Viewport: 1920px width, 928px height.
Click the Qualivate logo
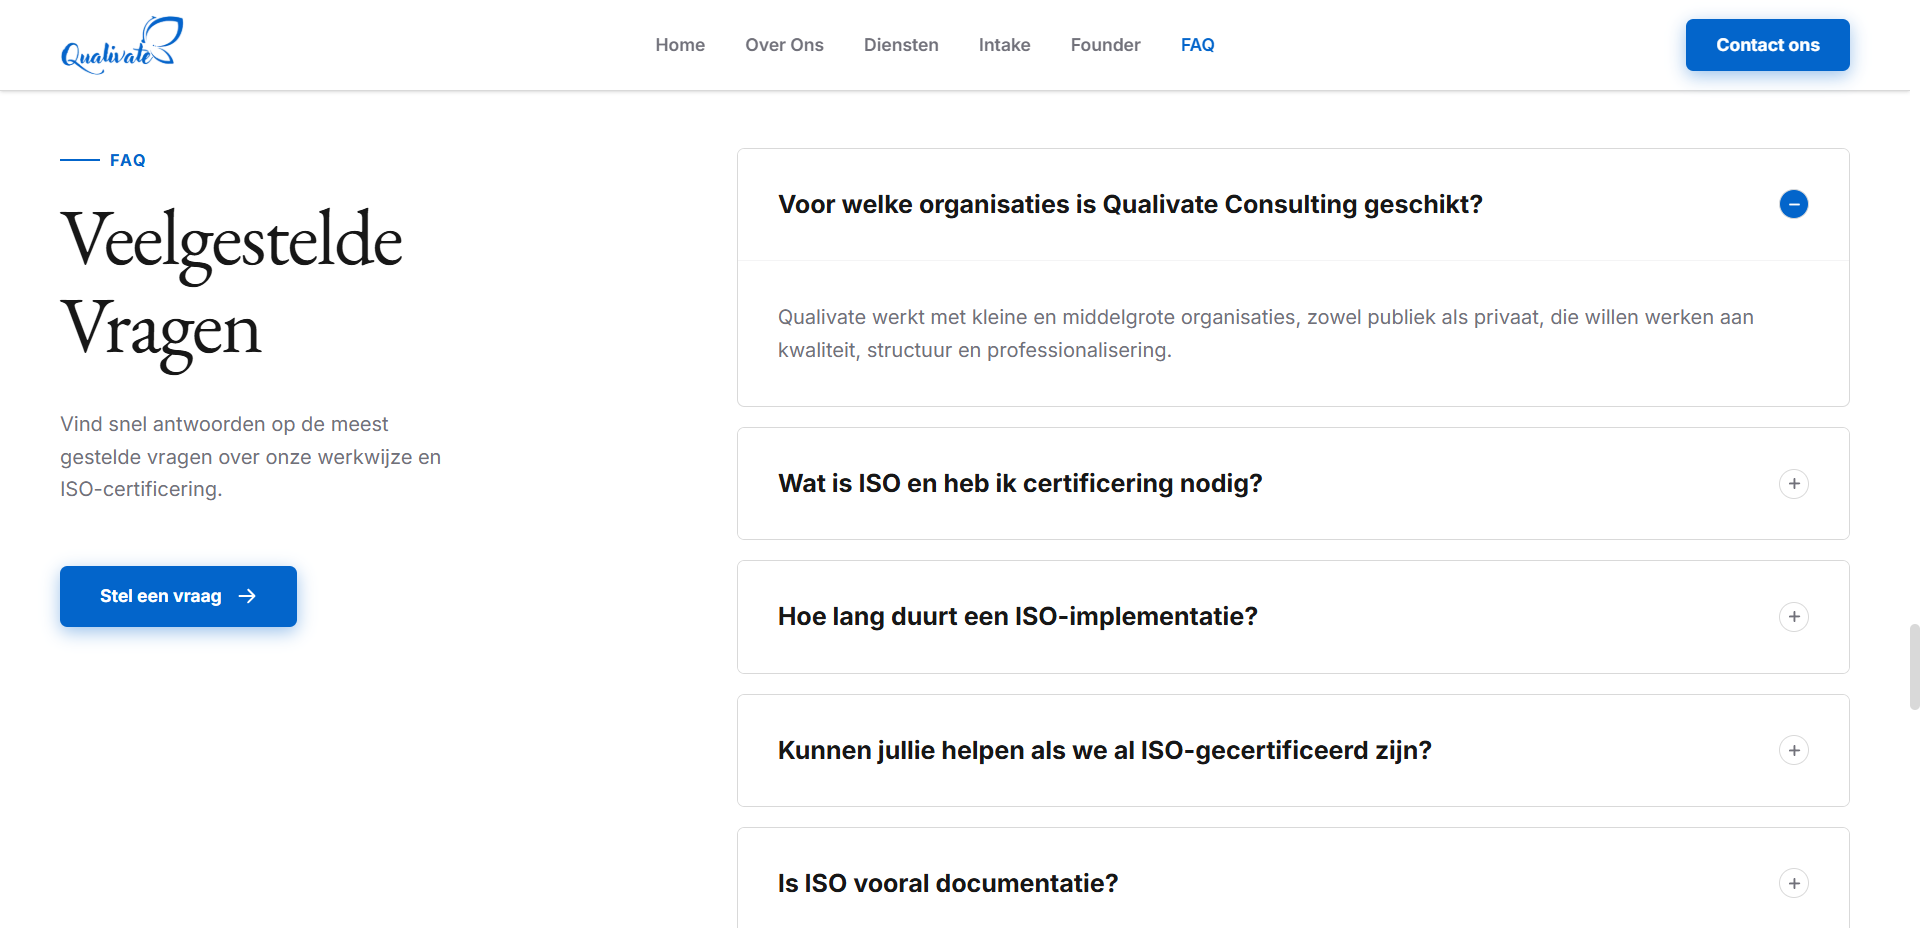coord(122,45)
